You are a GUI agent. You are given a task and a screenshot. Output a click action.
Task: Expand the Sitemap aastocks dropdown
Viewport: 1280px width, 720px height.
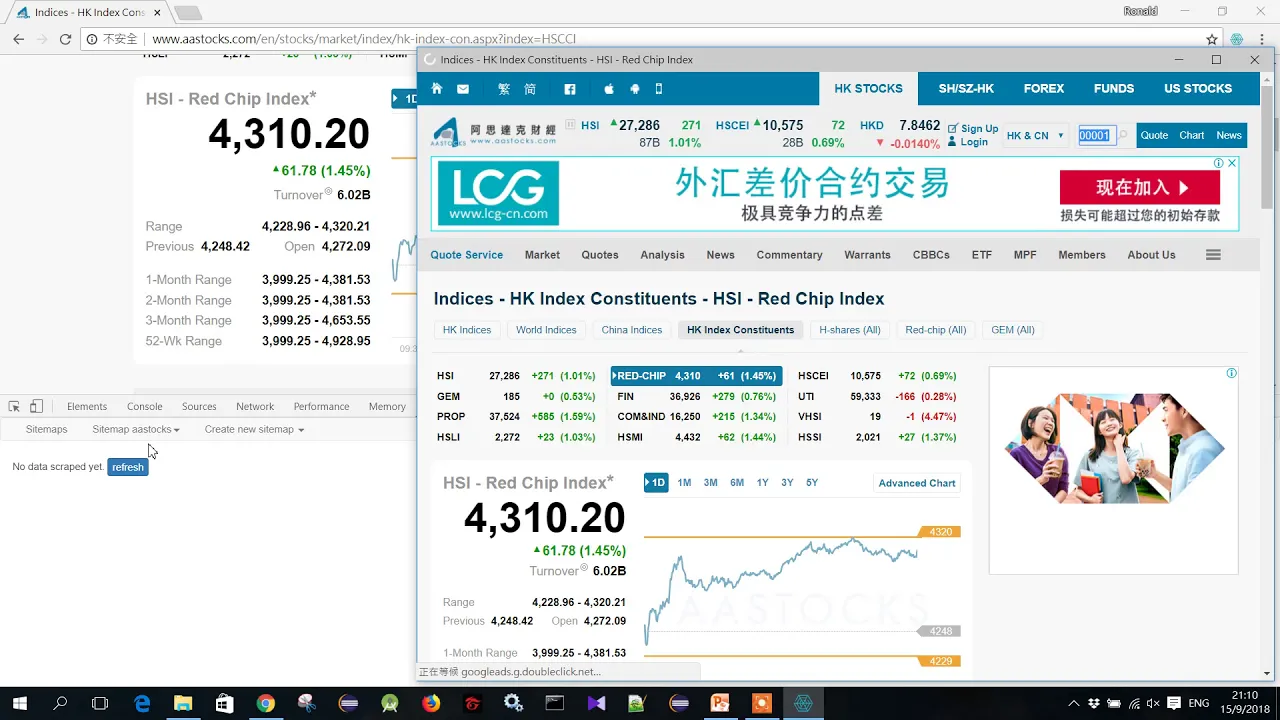point(136,429)
